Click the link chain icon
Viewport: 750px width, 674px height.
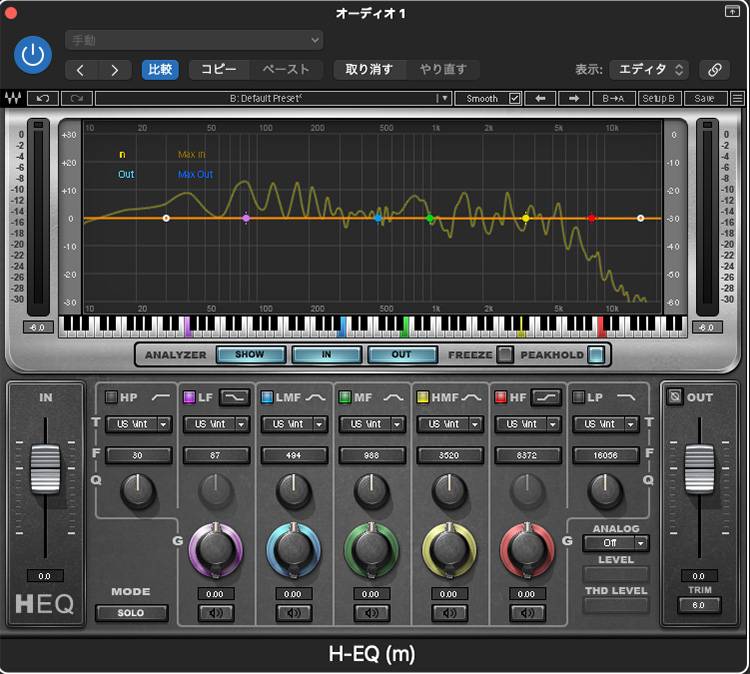tap(714, 70)
